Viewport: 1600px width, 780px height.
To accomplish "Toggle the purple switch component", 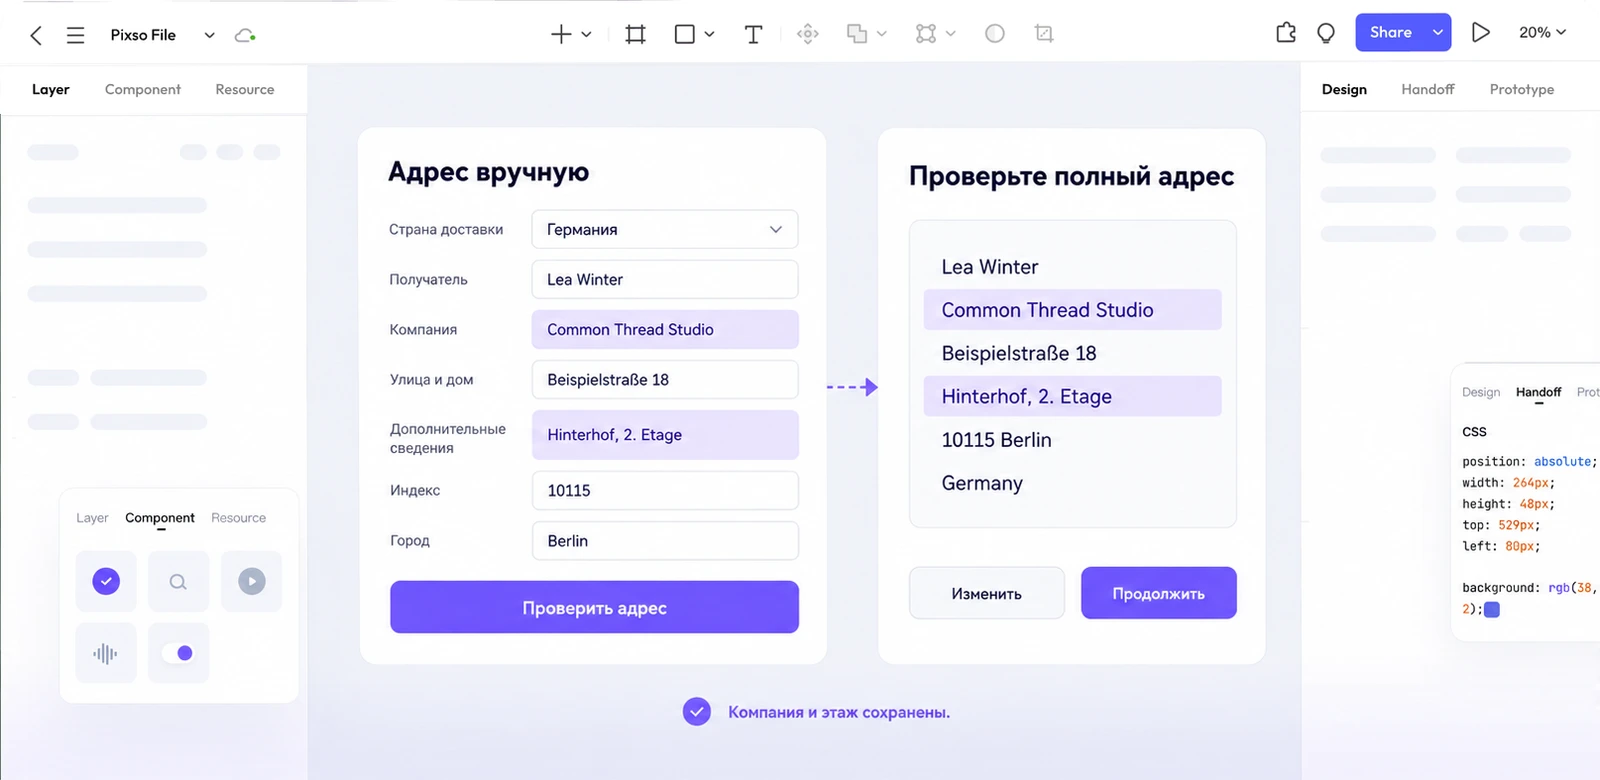I will point(178,653).
